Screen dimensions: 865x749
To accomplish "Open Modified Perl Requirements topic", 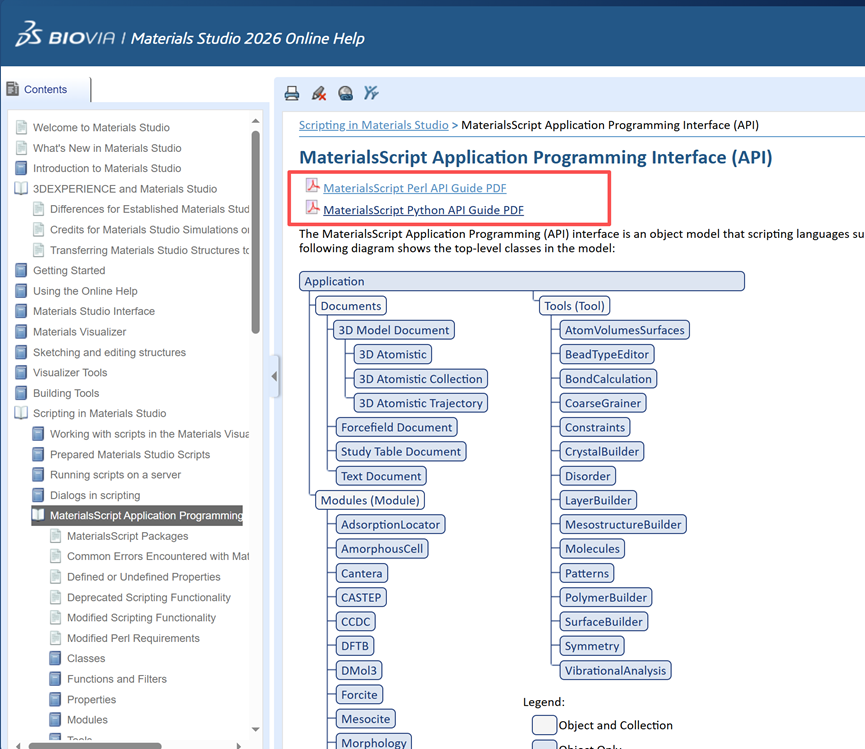I will (134, 638).
